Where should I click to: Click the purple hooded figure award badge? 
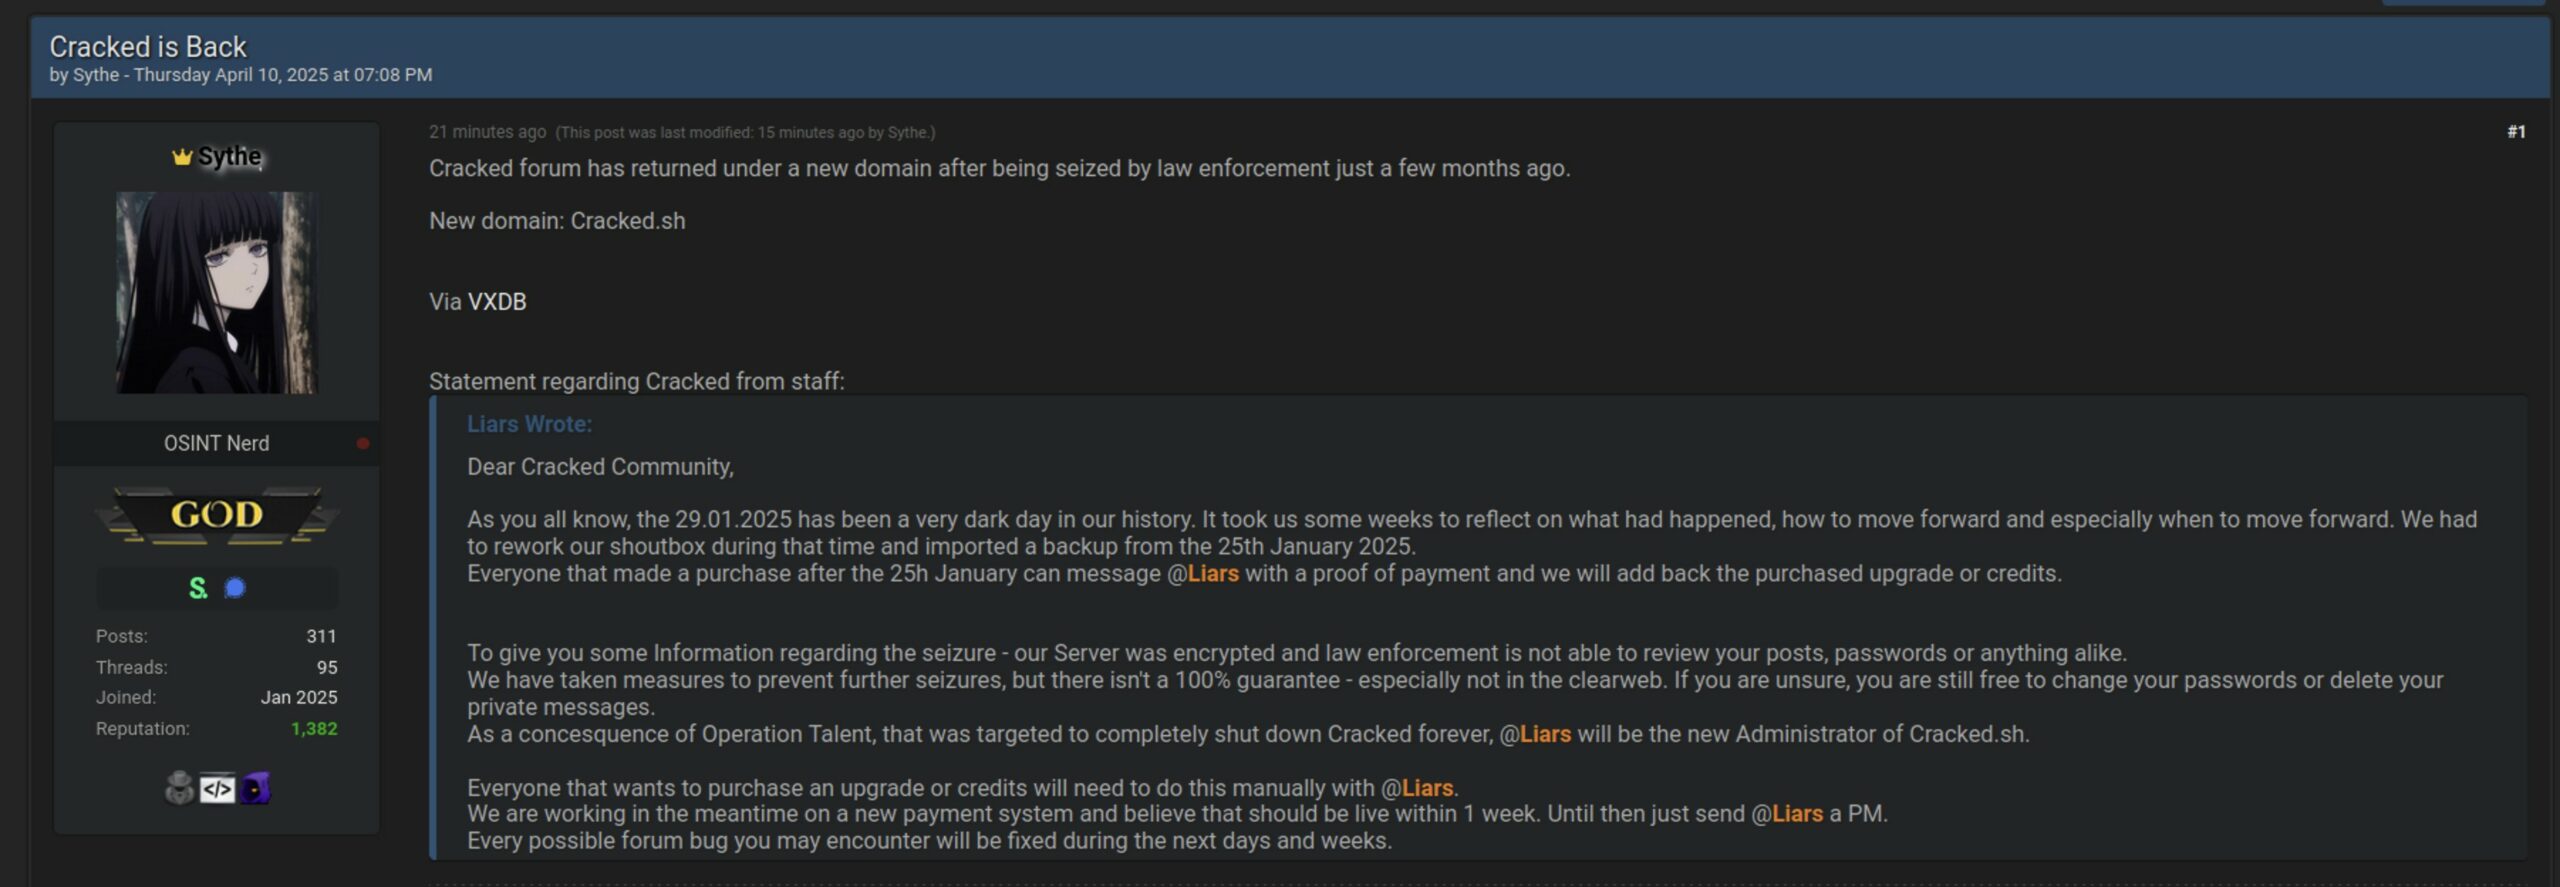point(255,789)
